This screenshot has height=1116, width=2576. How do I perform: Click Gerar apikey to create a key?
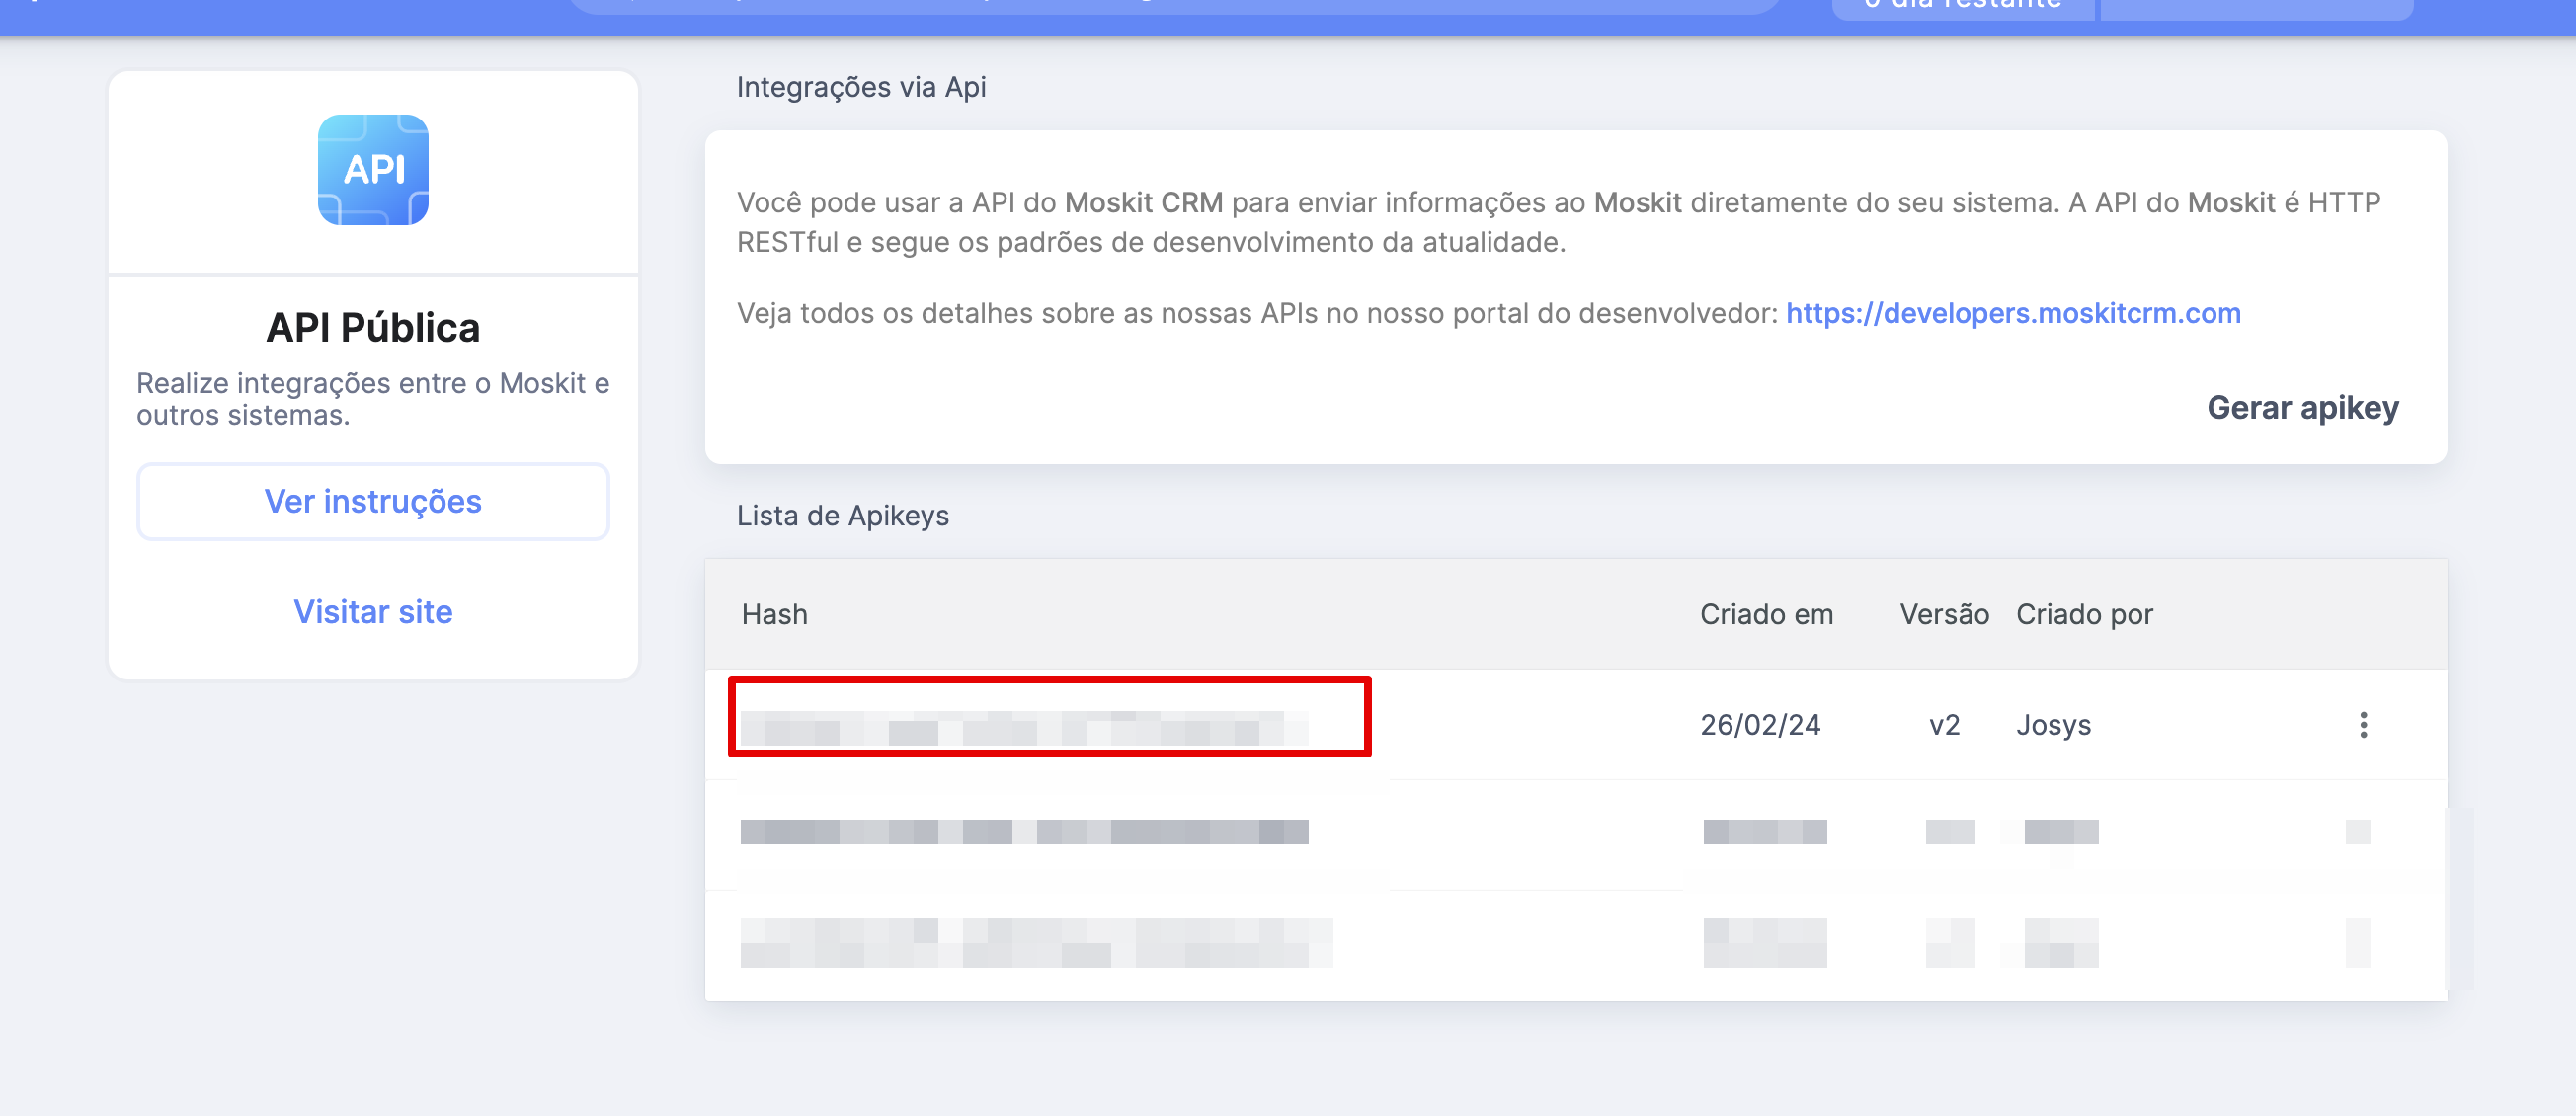point(2302,407)
